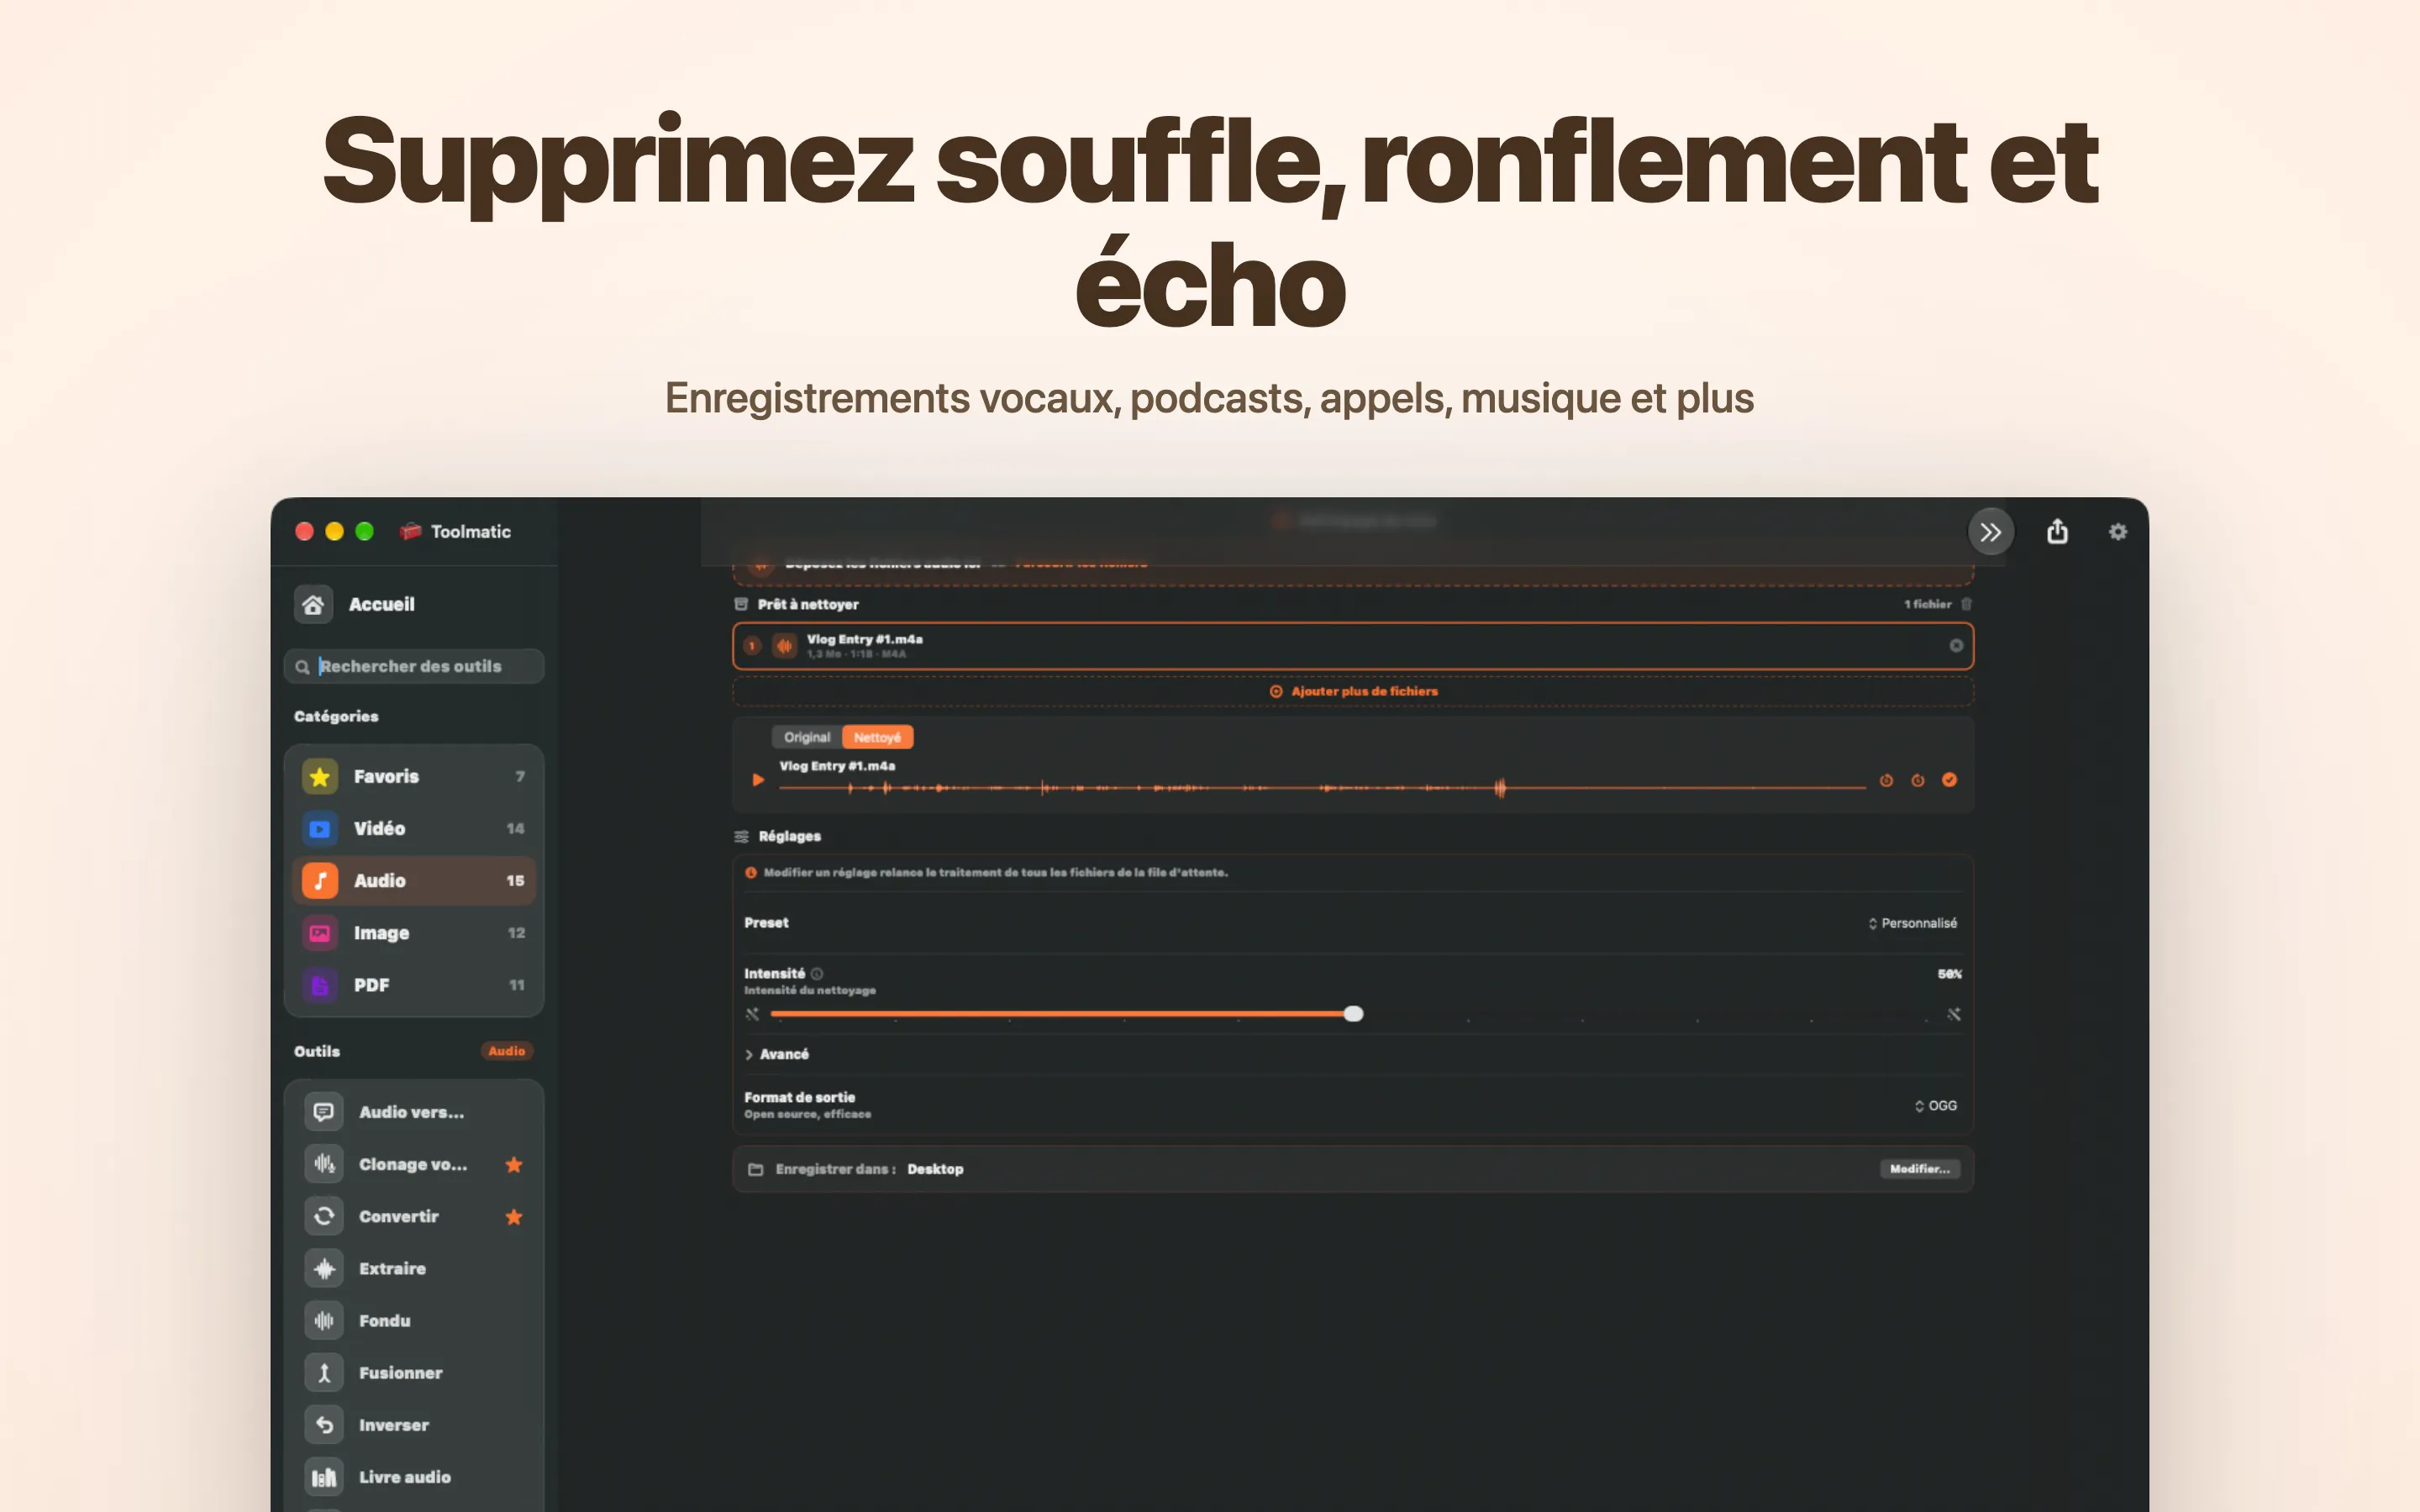The image size is (2420, 1512).
Task: Select the Vidéo category
Action: (414, 828)
